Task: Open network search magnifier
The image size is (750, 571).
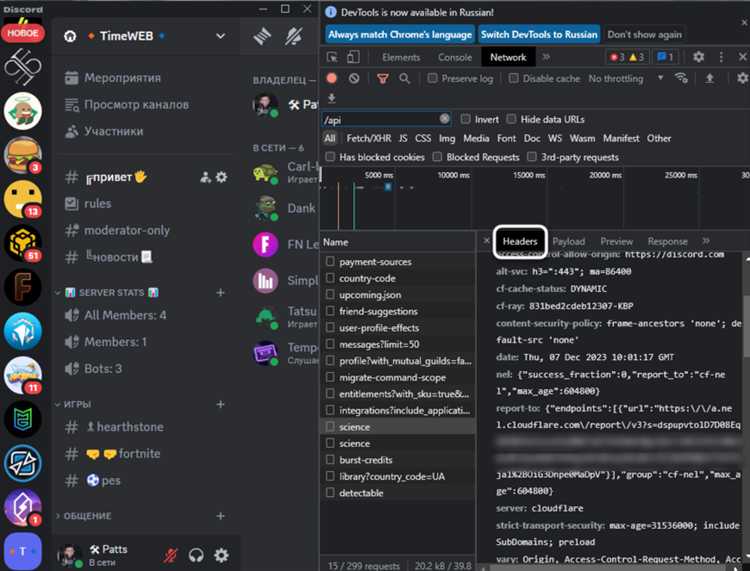Action: [404, 78]
